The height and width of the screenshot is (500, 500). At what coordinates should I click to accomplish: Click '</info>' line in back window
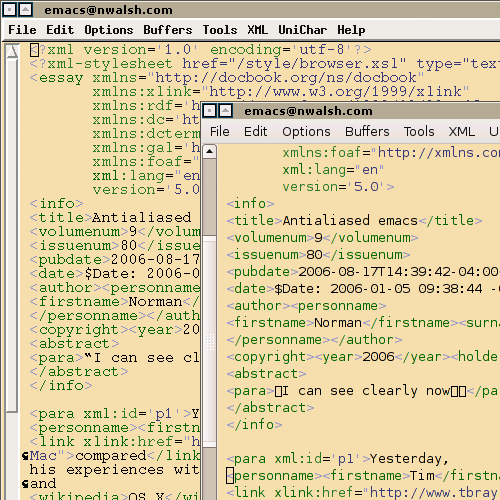[61, 386]
